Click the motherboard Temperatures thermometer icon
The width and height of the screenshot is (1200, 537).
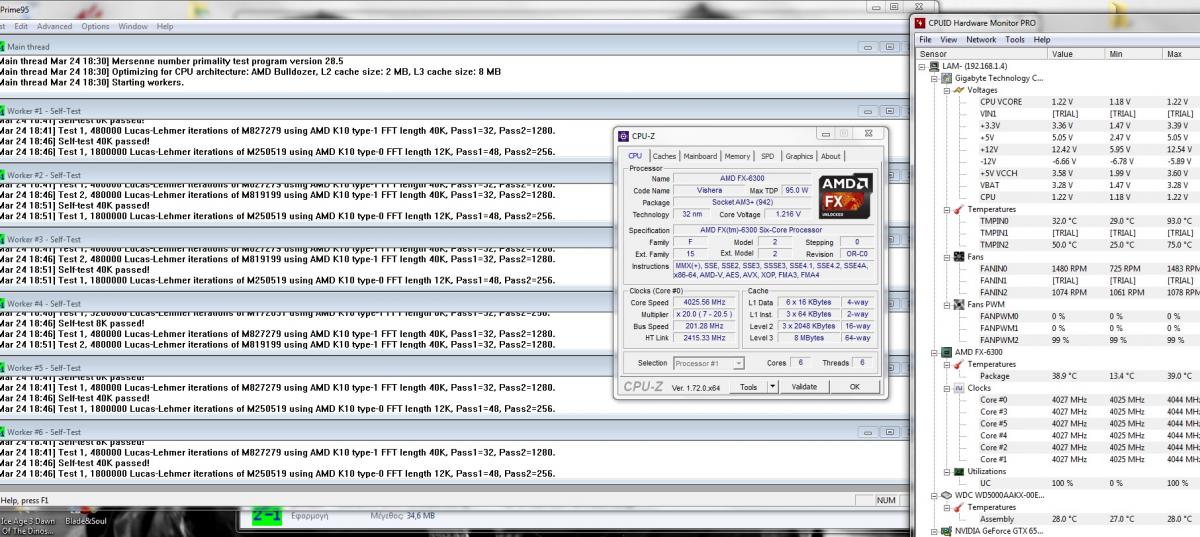pyautogui.click(x=960, y=209)
